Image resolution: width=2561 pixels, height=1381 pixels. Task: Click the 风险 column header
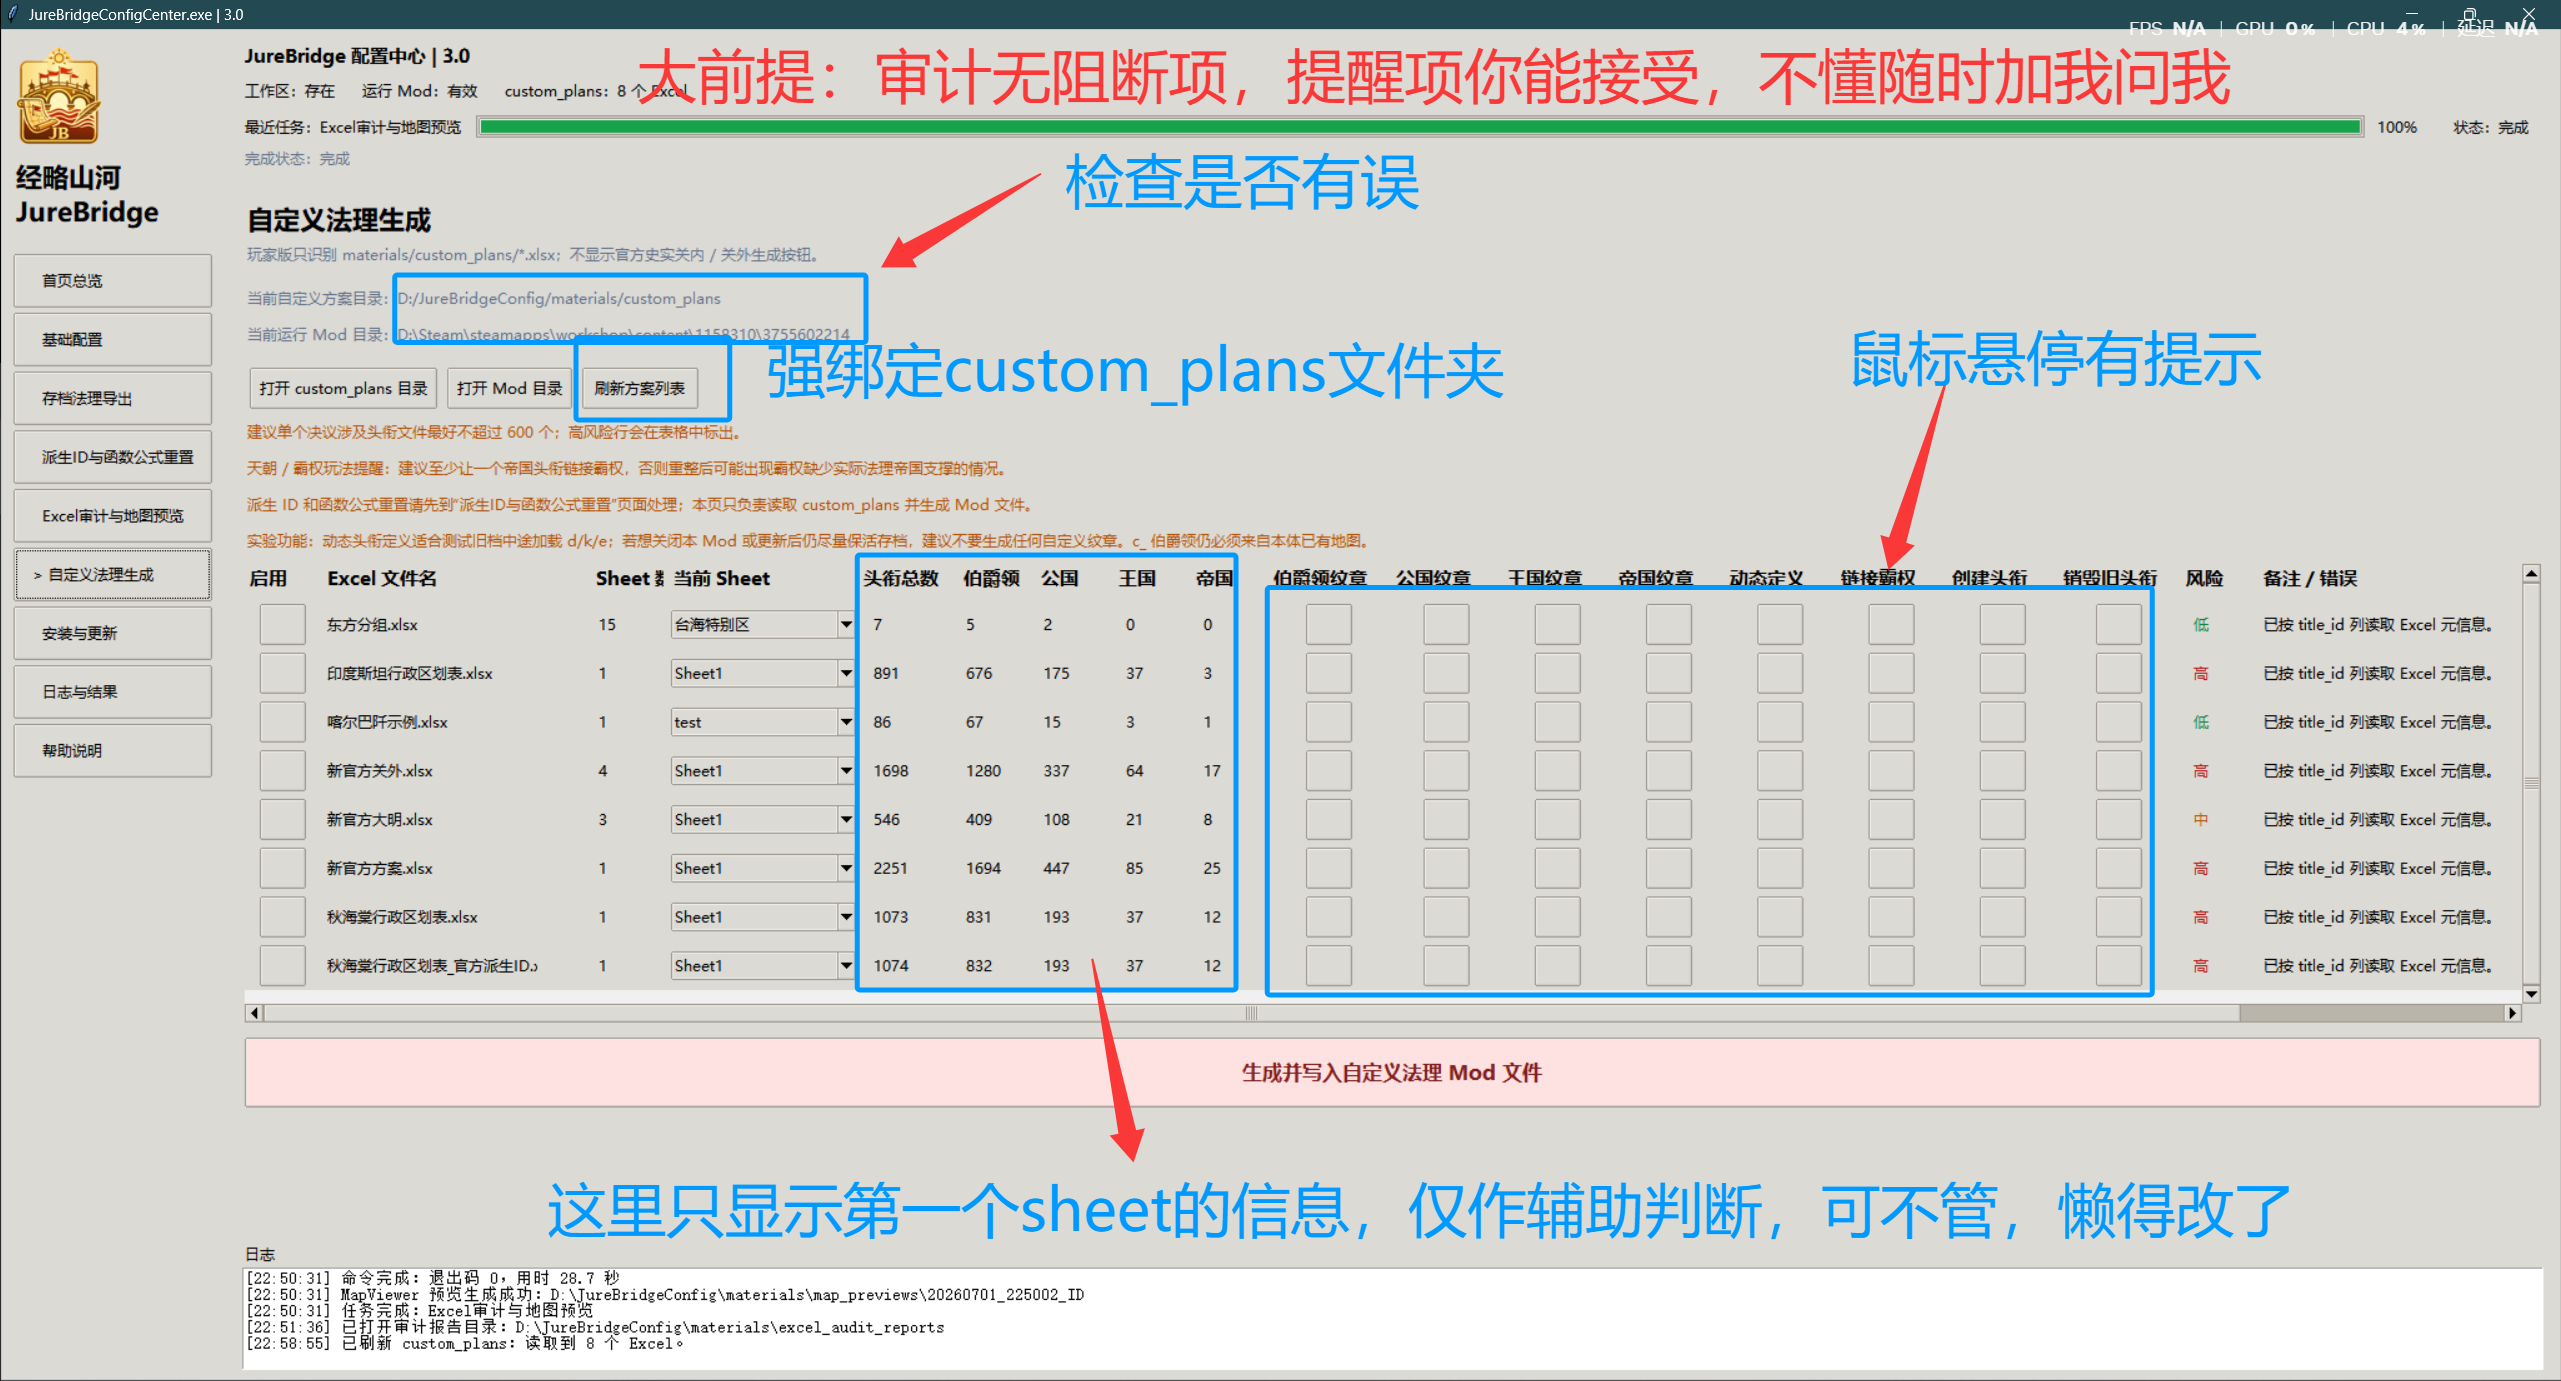[x=2204, y=579]
